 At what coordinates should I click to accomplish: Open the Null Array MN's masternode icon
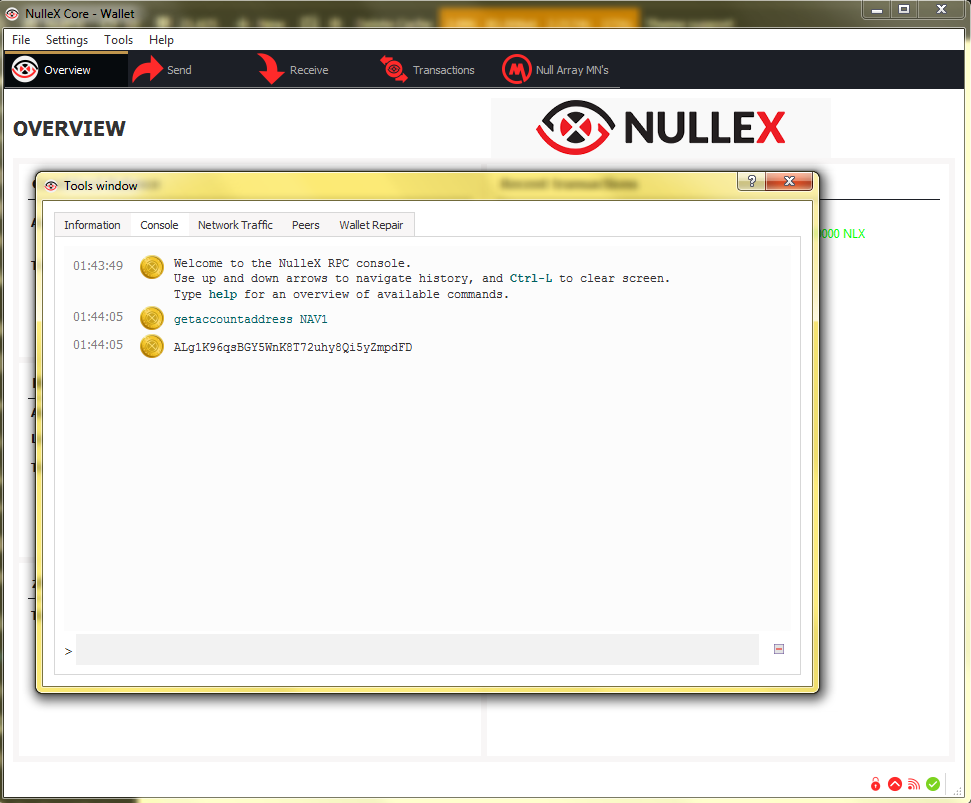516,69
